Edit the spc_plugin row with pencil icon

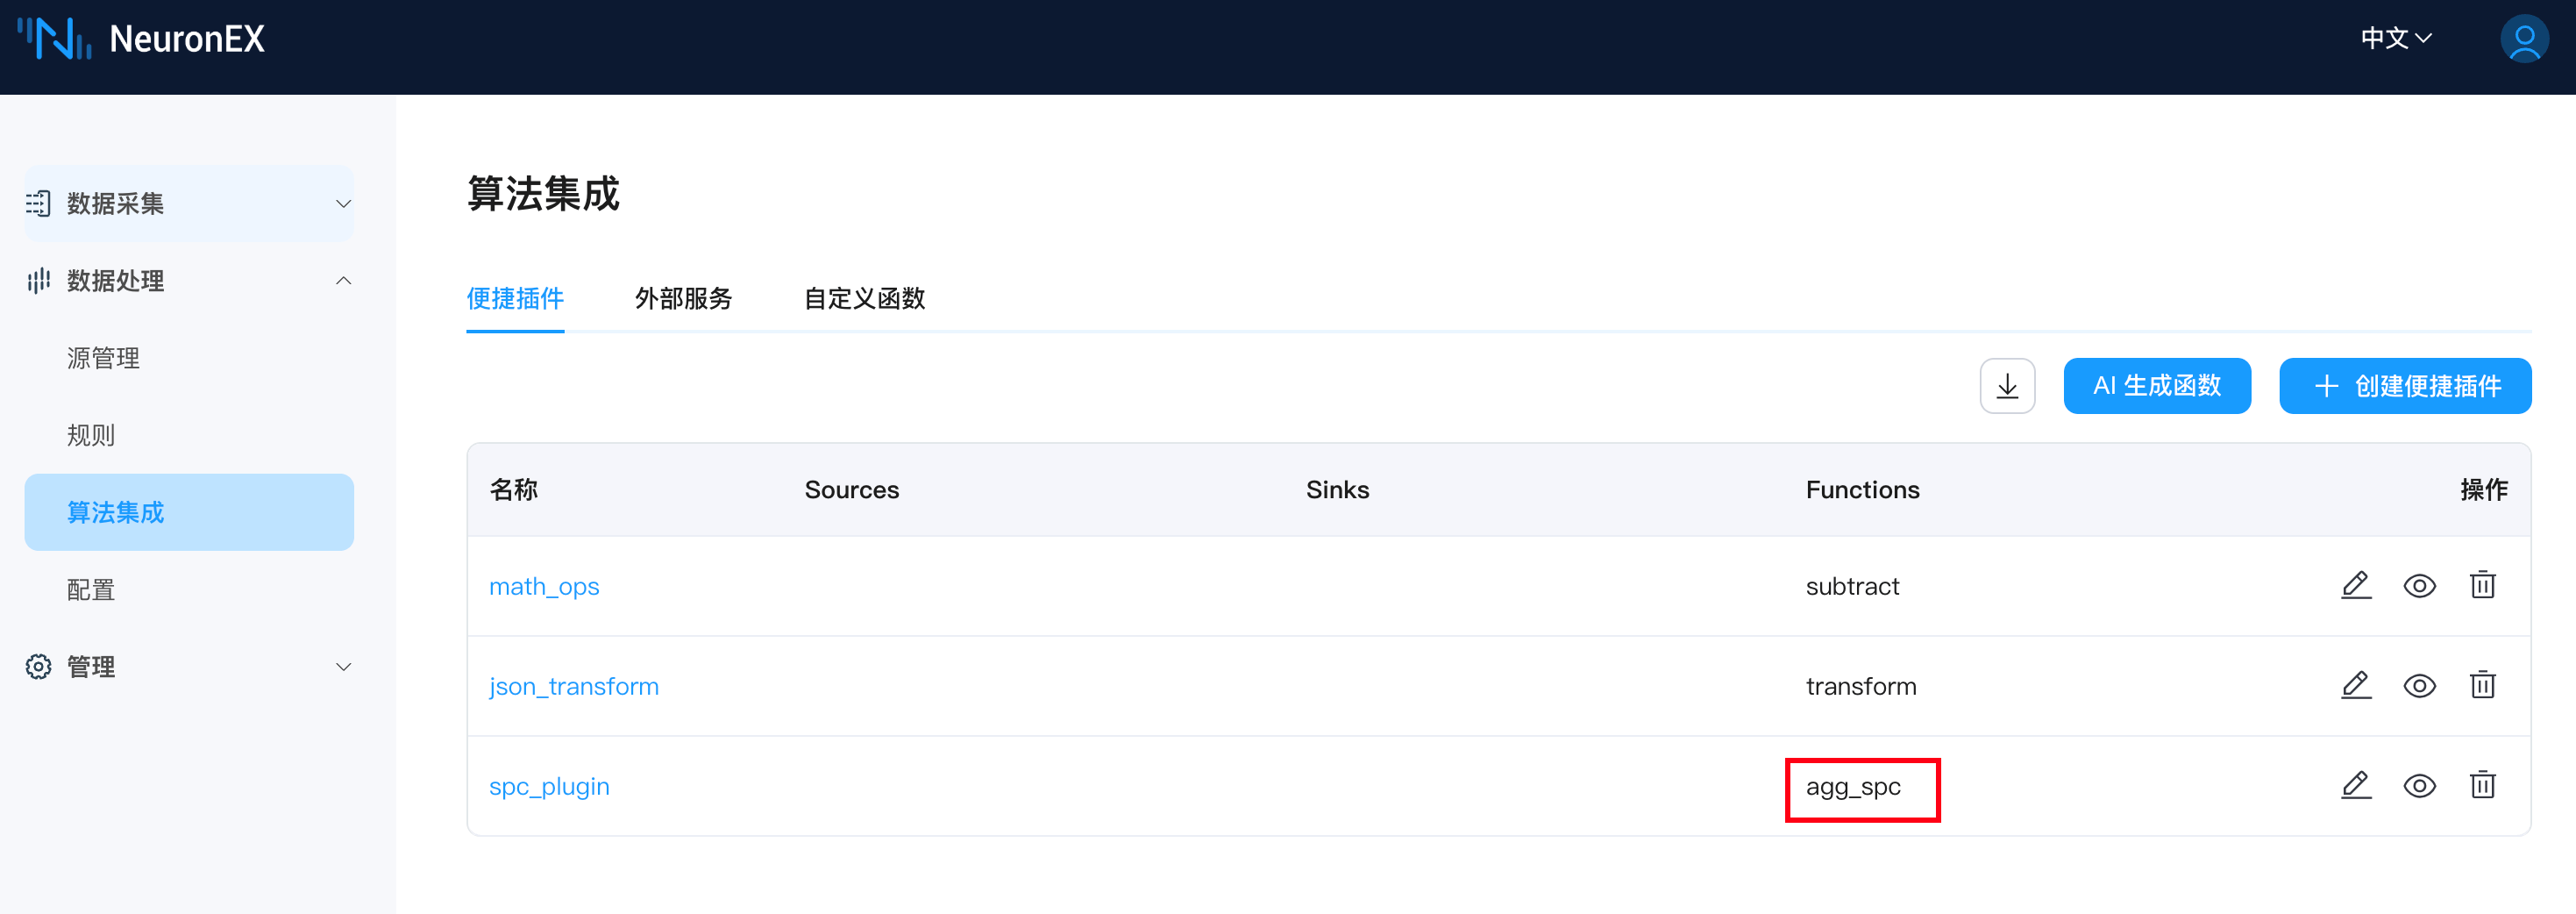(x=2355, y=785)
